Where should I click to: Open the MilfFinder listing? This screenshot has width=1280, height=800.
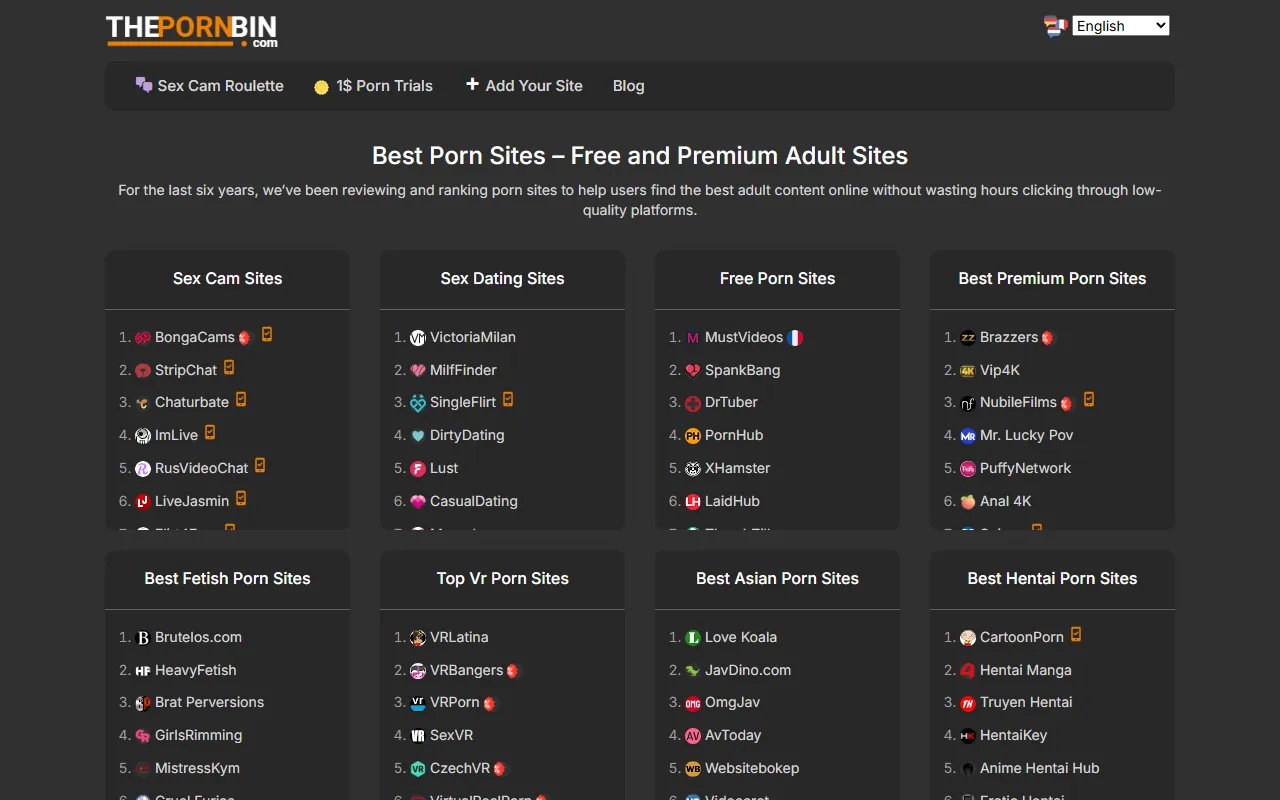(463, 370)
